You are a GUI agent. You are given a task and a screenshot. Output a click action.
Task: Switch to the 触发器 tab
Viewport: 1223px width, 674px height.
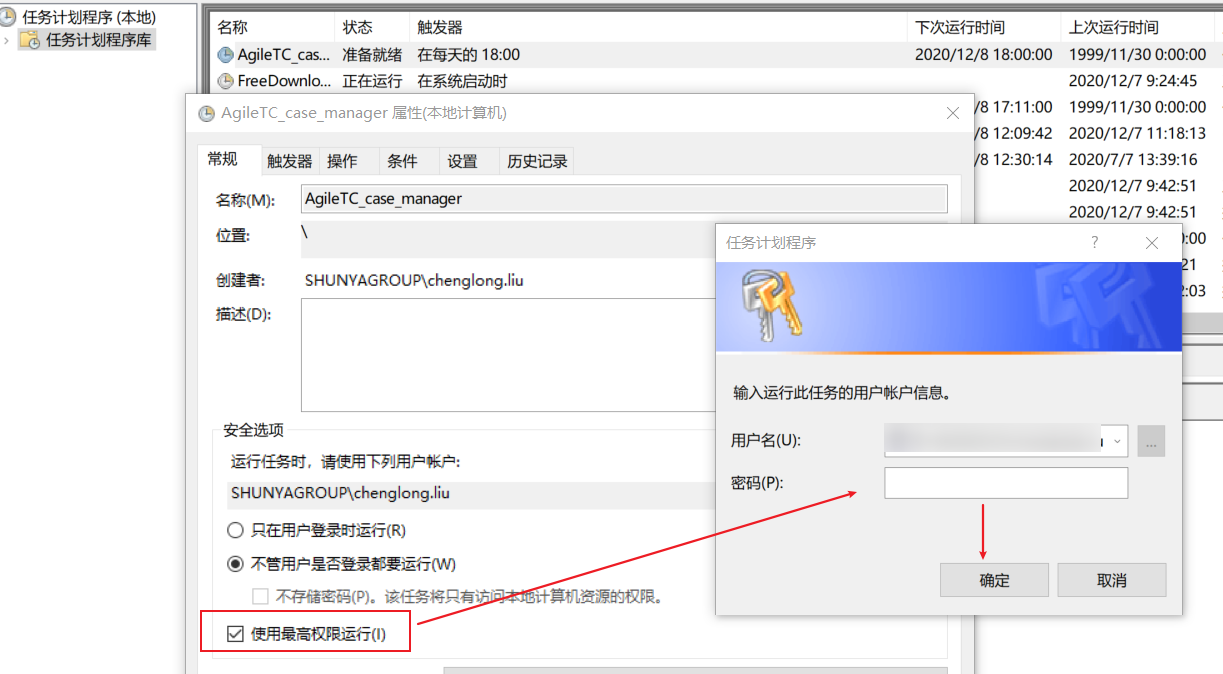pyautogui.click(x=288, y=160)
